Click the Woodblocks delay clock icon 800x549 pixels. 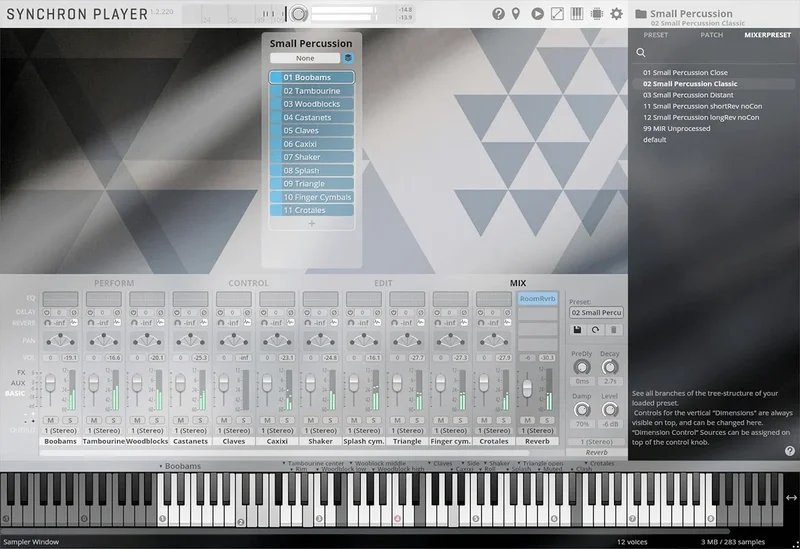[134, 312]
